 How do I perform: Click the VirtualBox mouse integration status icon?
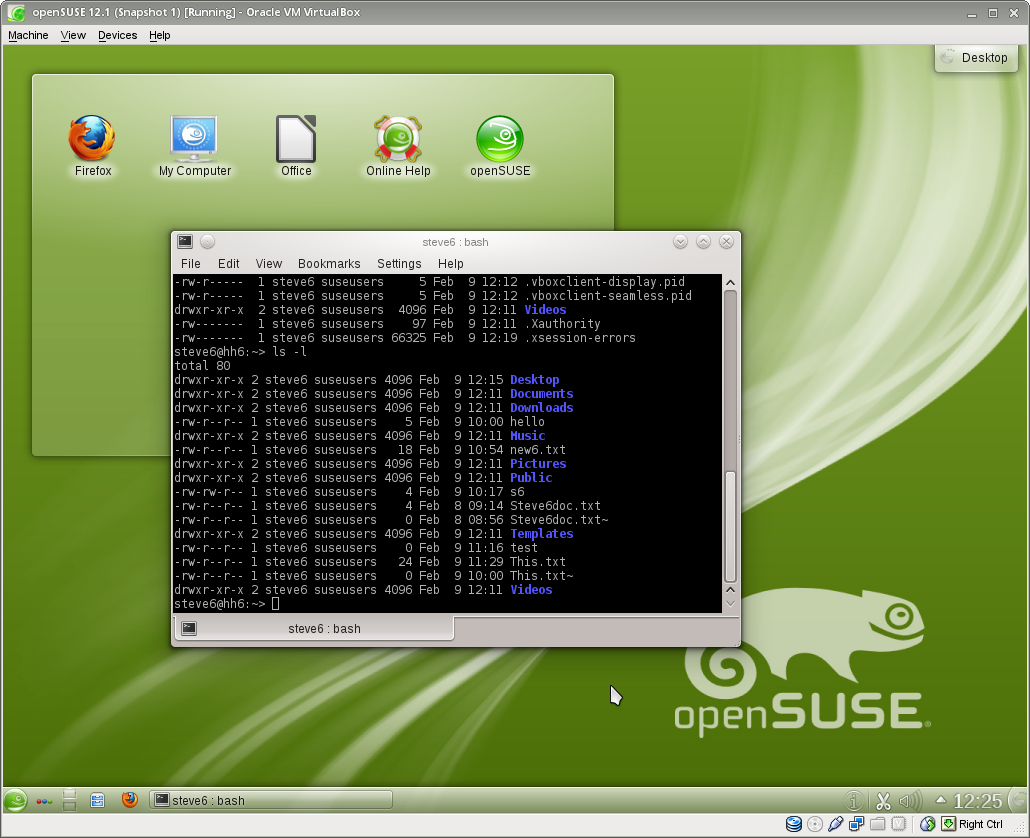[928, 824]
